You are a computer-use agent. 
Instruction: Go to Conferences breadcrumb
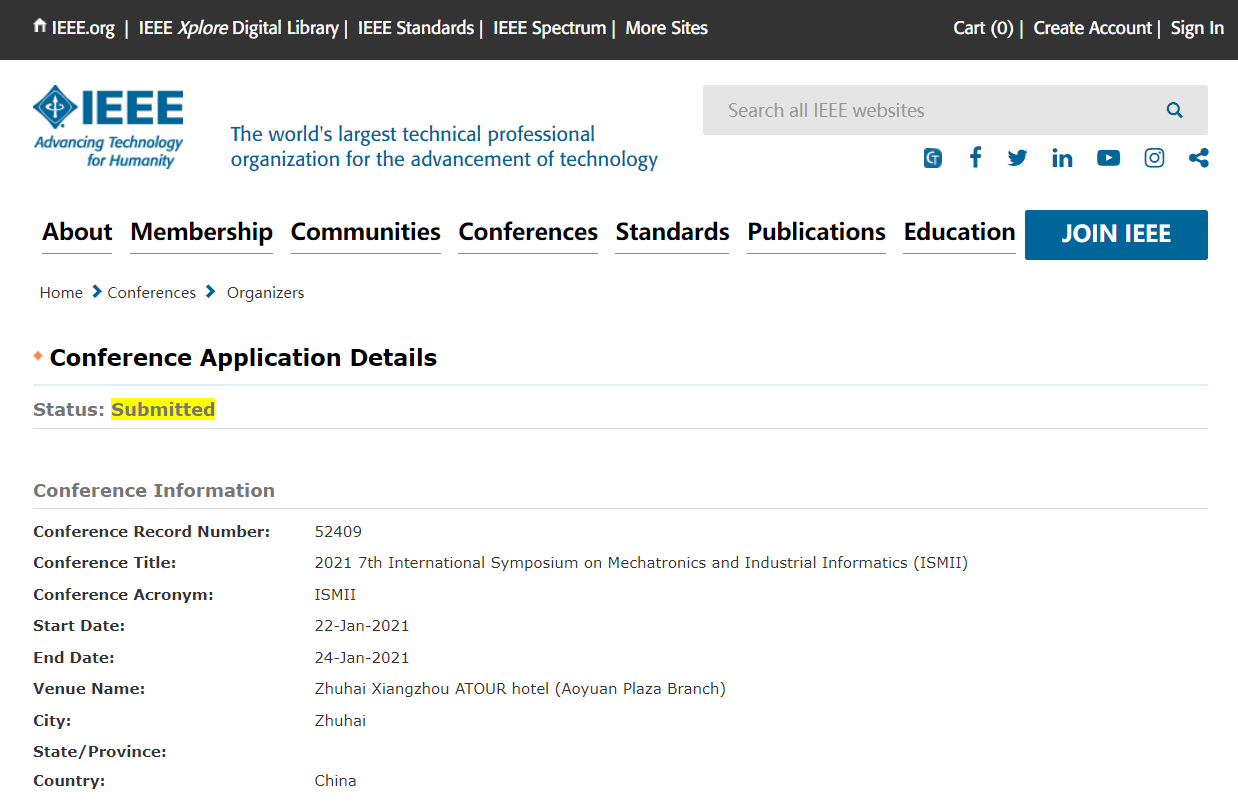click(151, 292)
